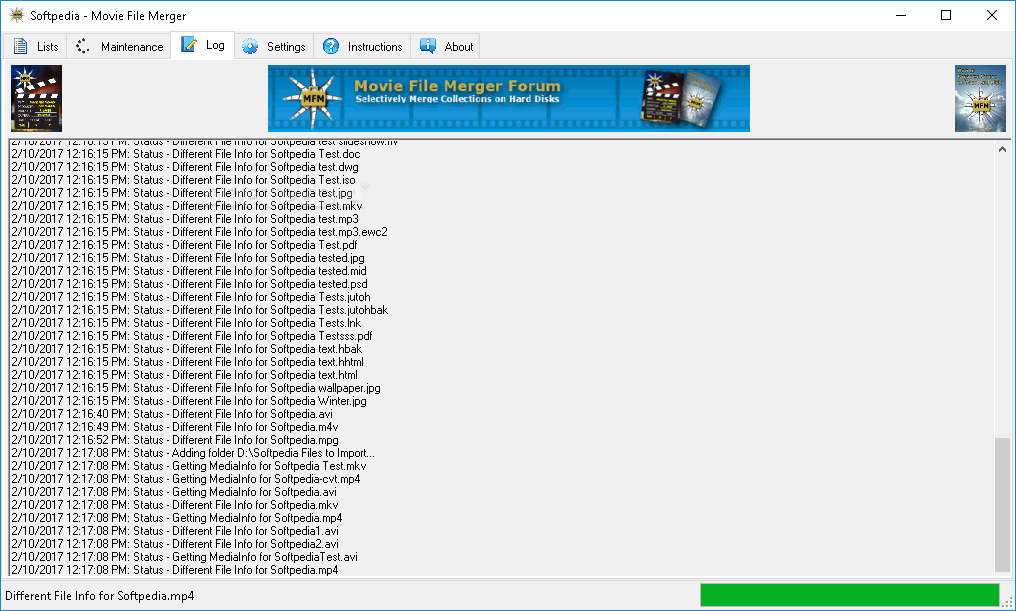Select Different File Info line for Softpedia.mkv
This screenshot has width=1016, height=611.
pos(174,504)
